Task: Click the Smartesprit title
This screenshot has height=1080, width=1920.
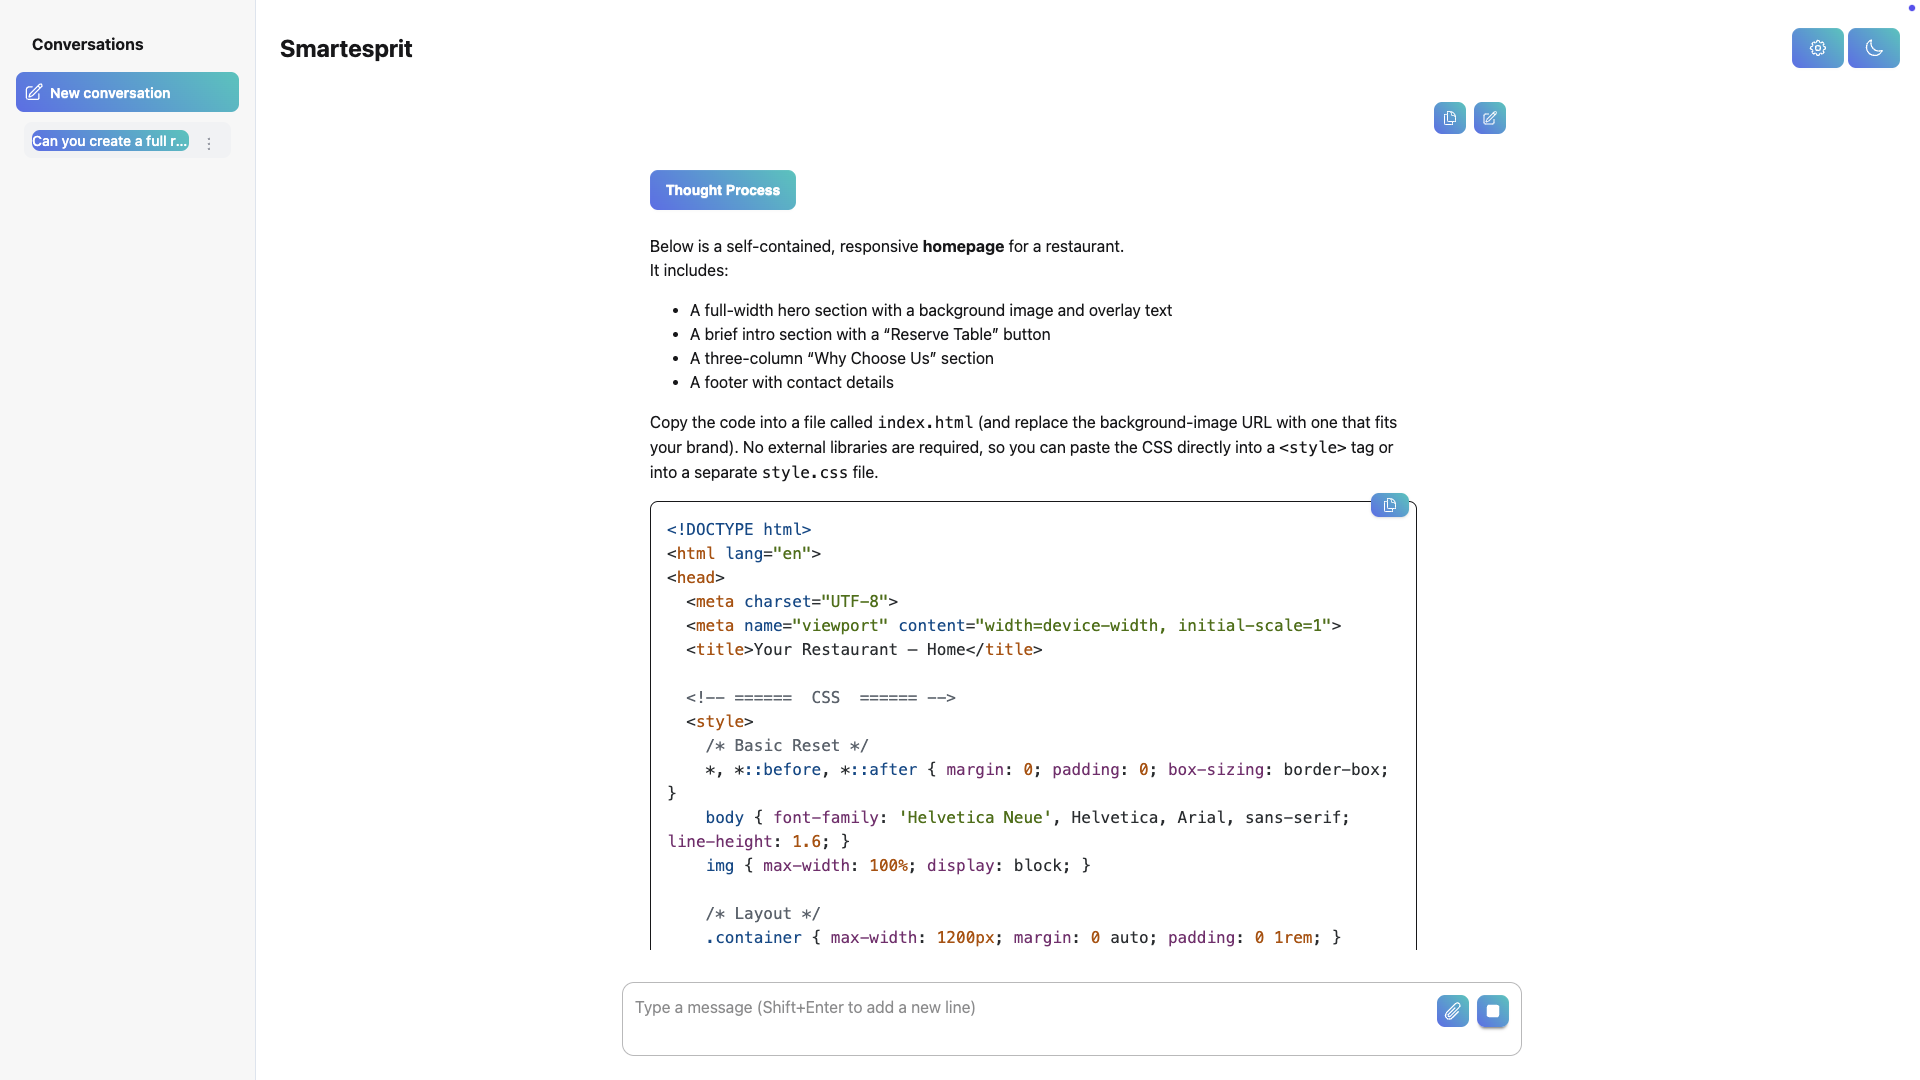Action: coord(346,49)
